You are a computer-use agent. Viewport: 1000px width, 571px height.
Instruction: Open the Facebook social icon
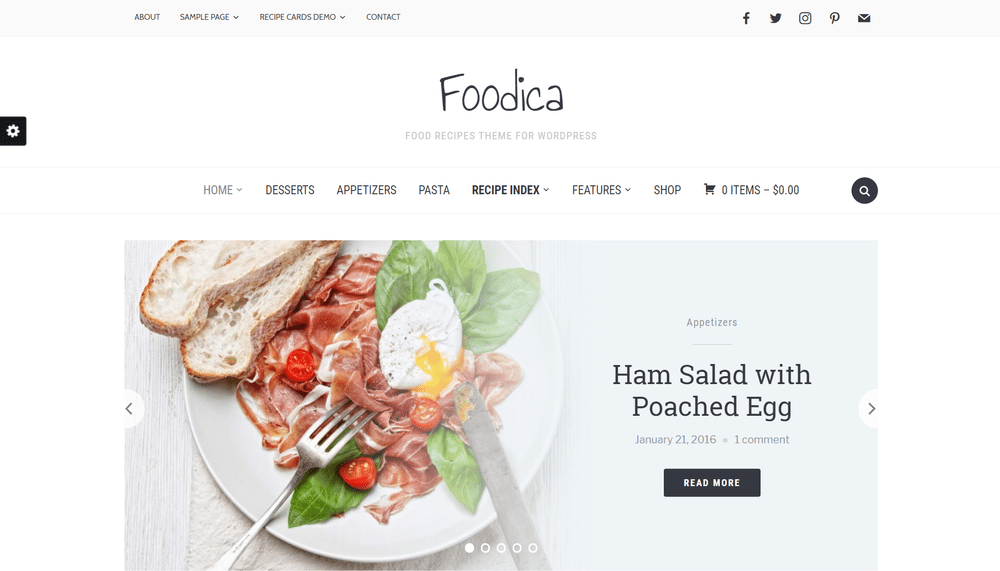click(746, 18)
